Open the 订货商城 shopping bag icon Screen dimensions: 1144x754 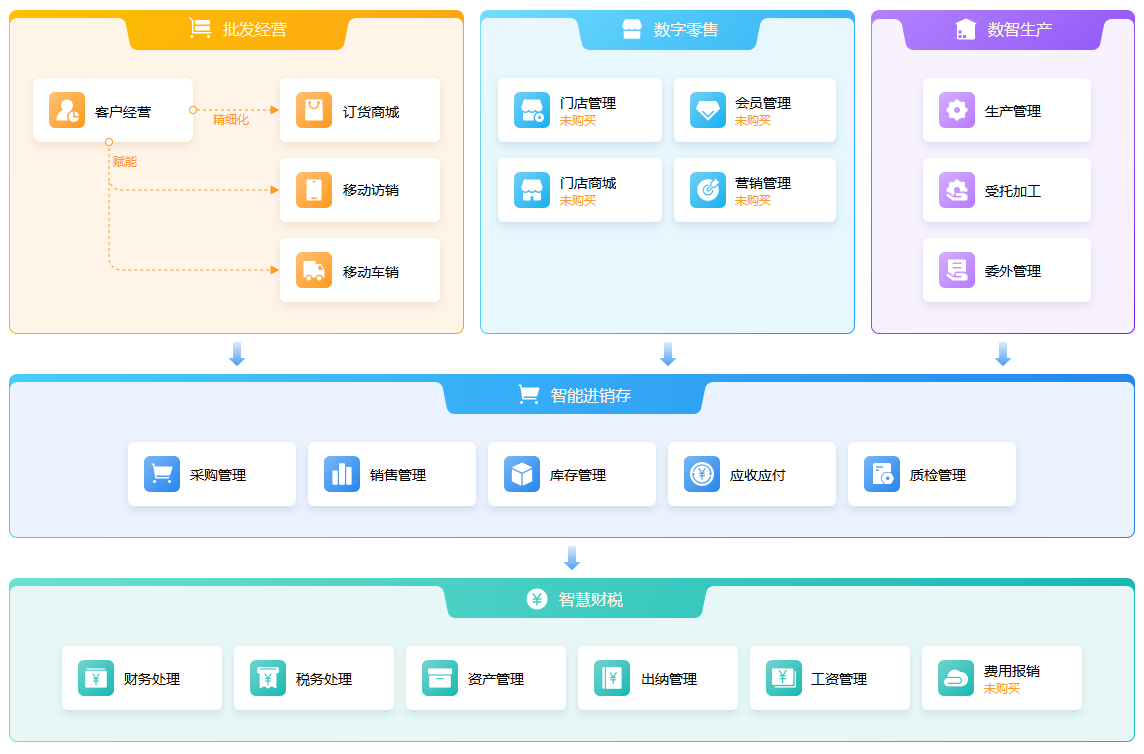point(314,110)
